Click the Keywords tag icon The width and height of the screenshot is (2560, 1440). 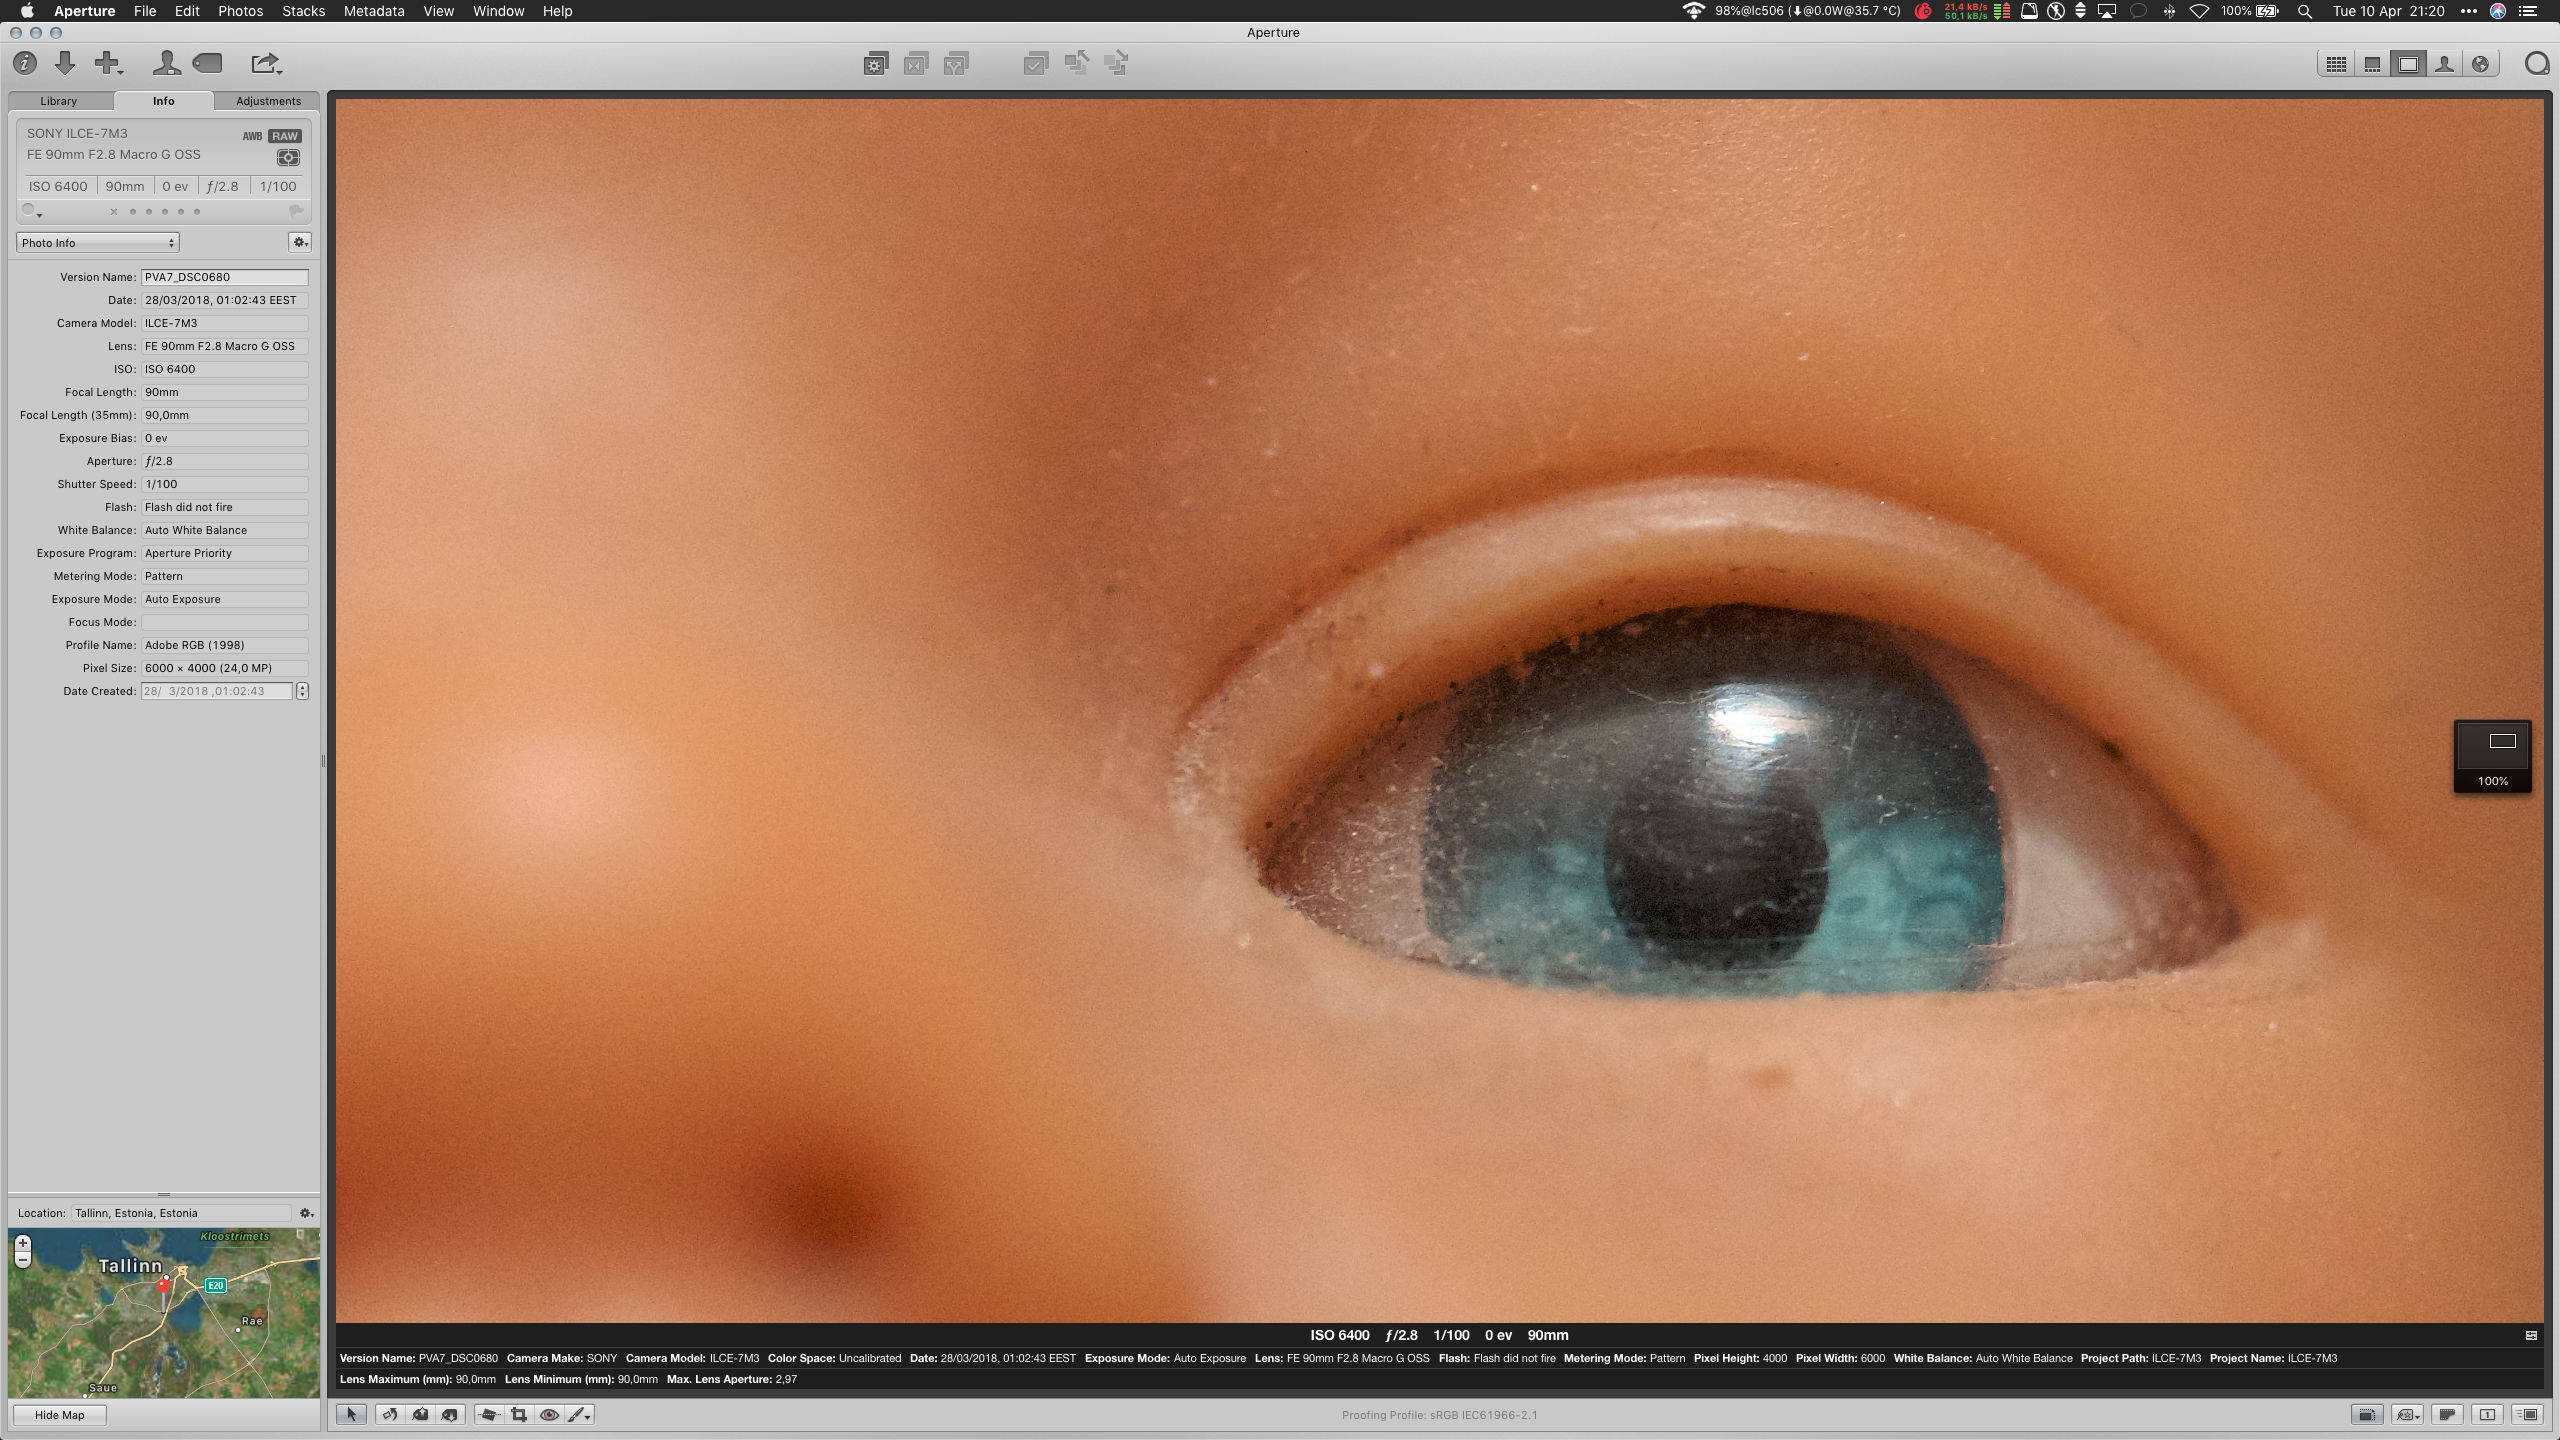[207, 63]
